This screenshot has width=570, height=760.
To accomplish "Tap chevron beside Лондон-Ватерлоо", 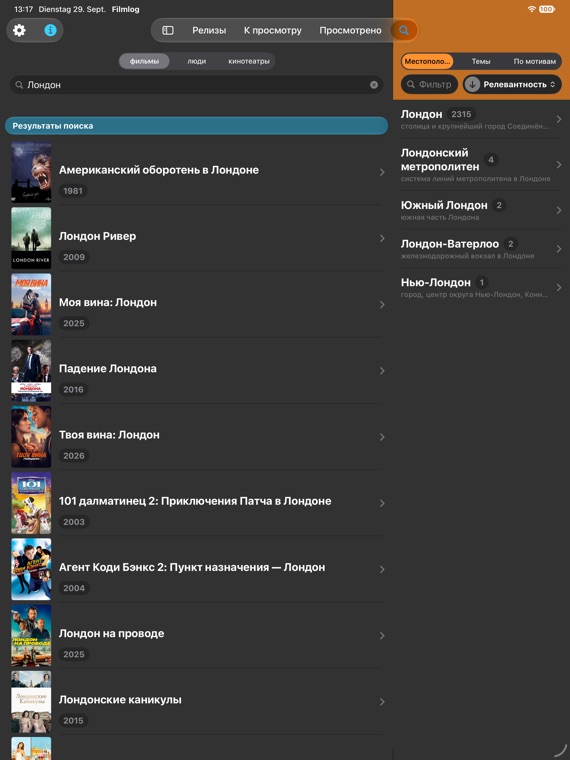I will pos(559,249).
